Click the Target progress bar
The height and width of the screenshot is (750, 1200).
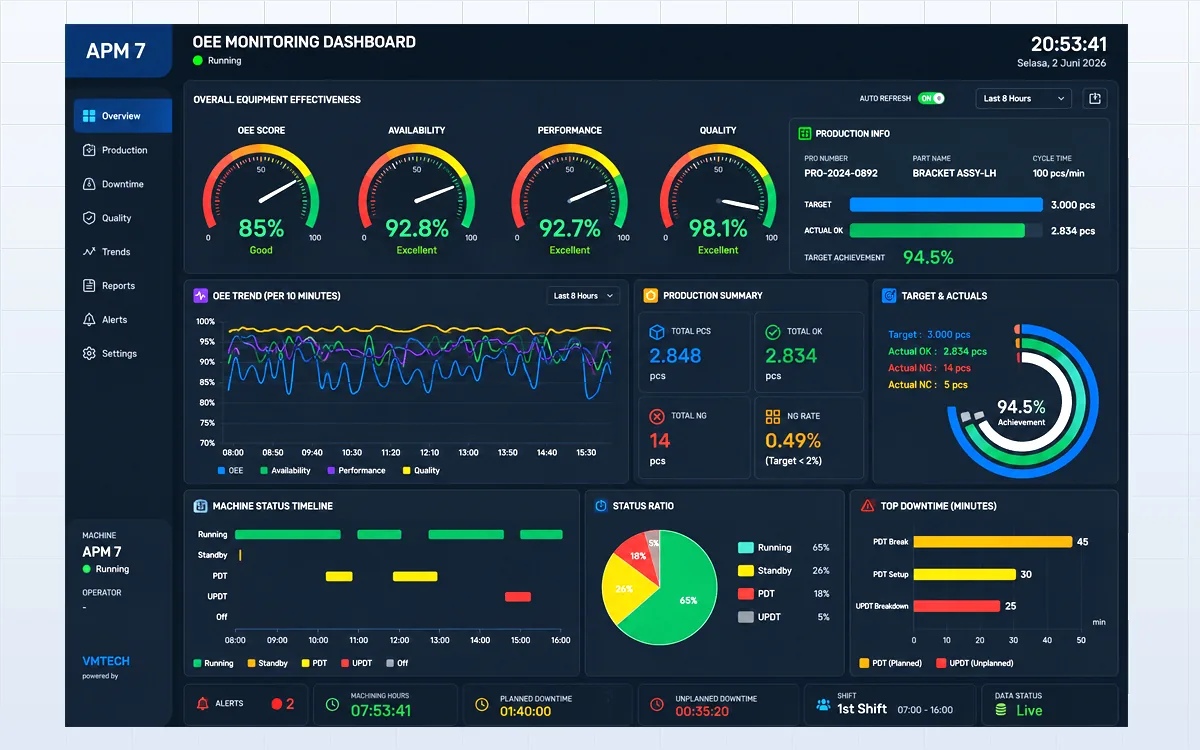point(946,205)
